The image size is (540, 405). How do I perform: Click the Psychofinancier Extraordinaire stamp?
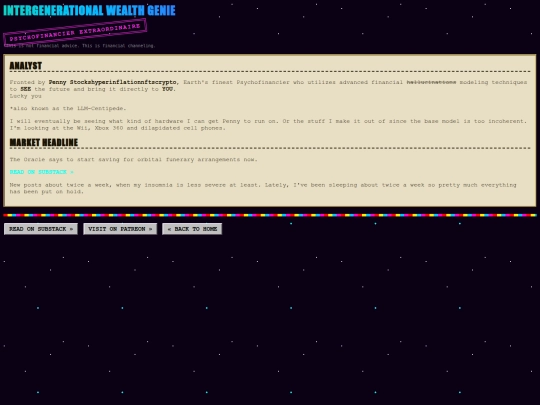click(x=75, y=32)
